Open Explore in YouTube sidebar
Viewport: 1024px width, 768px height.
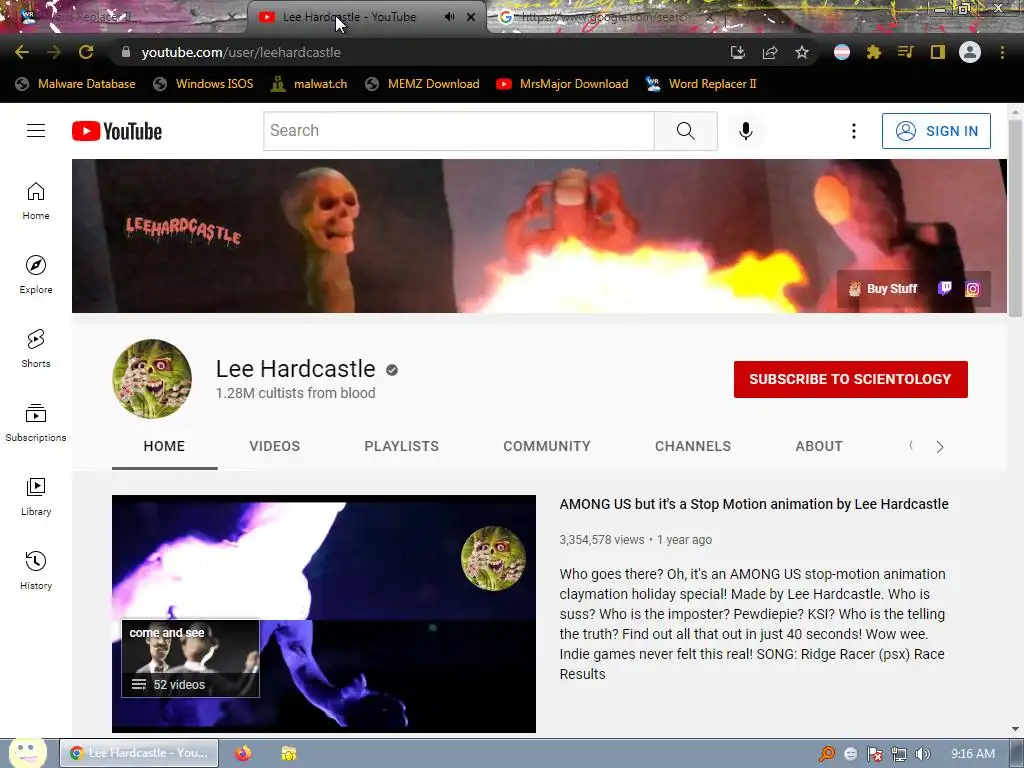[x=36, y=275]
